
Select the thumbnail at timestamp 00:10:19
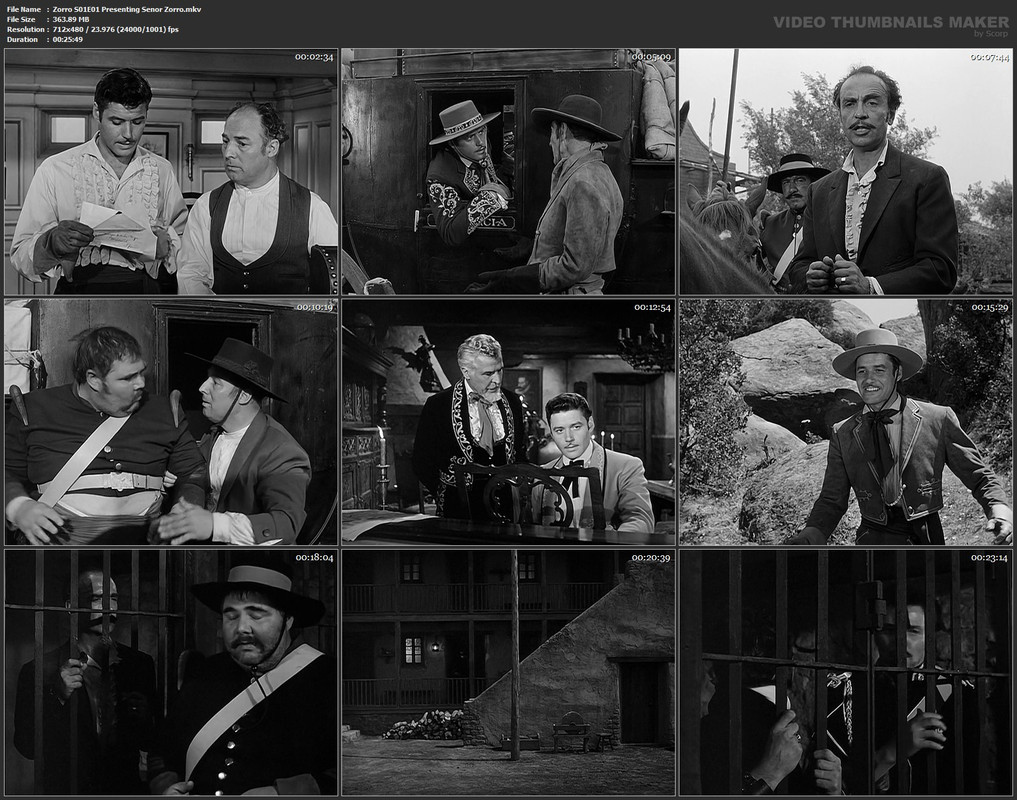point(171,422)
